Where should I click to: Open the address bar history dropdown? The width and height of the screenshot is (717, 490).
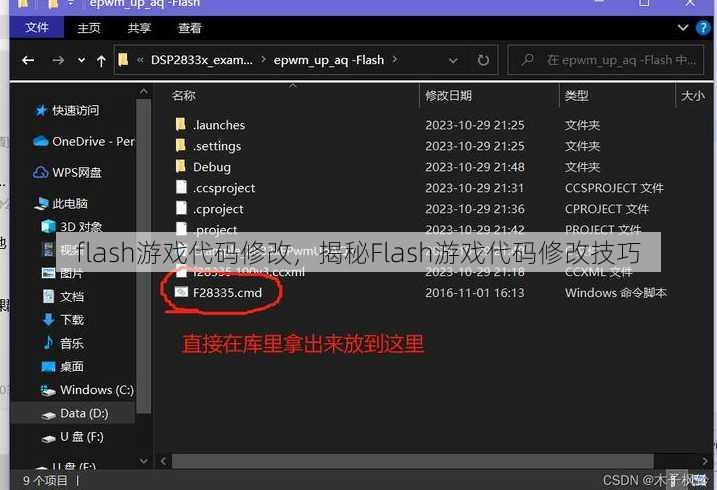453,60
